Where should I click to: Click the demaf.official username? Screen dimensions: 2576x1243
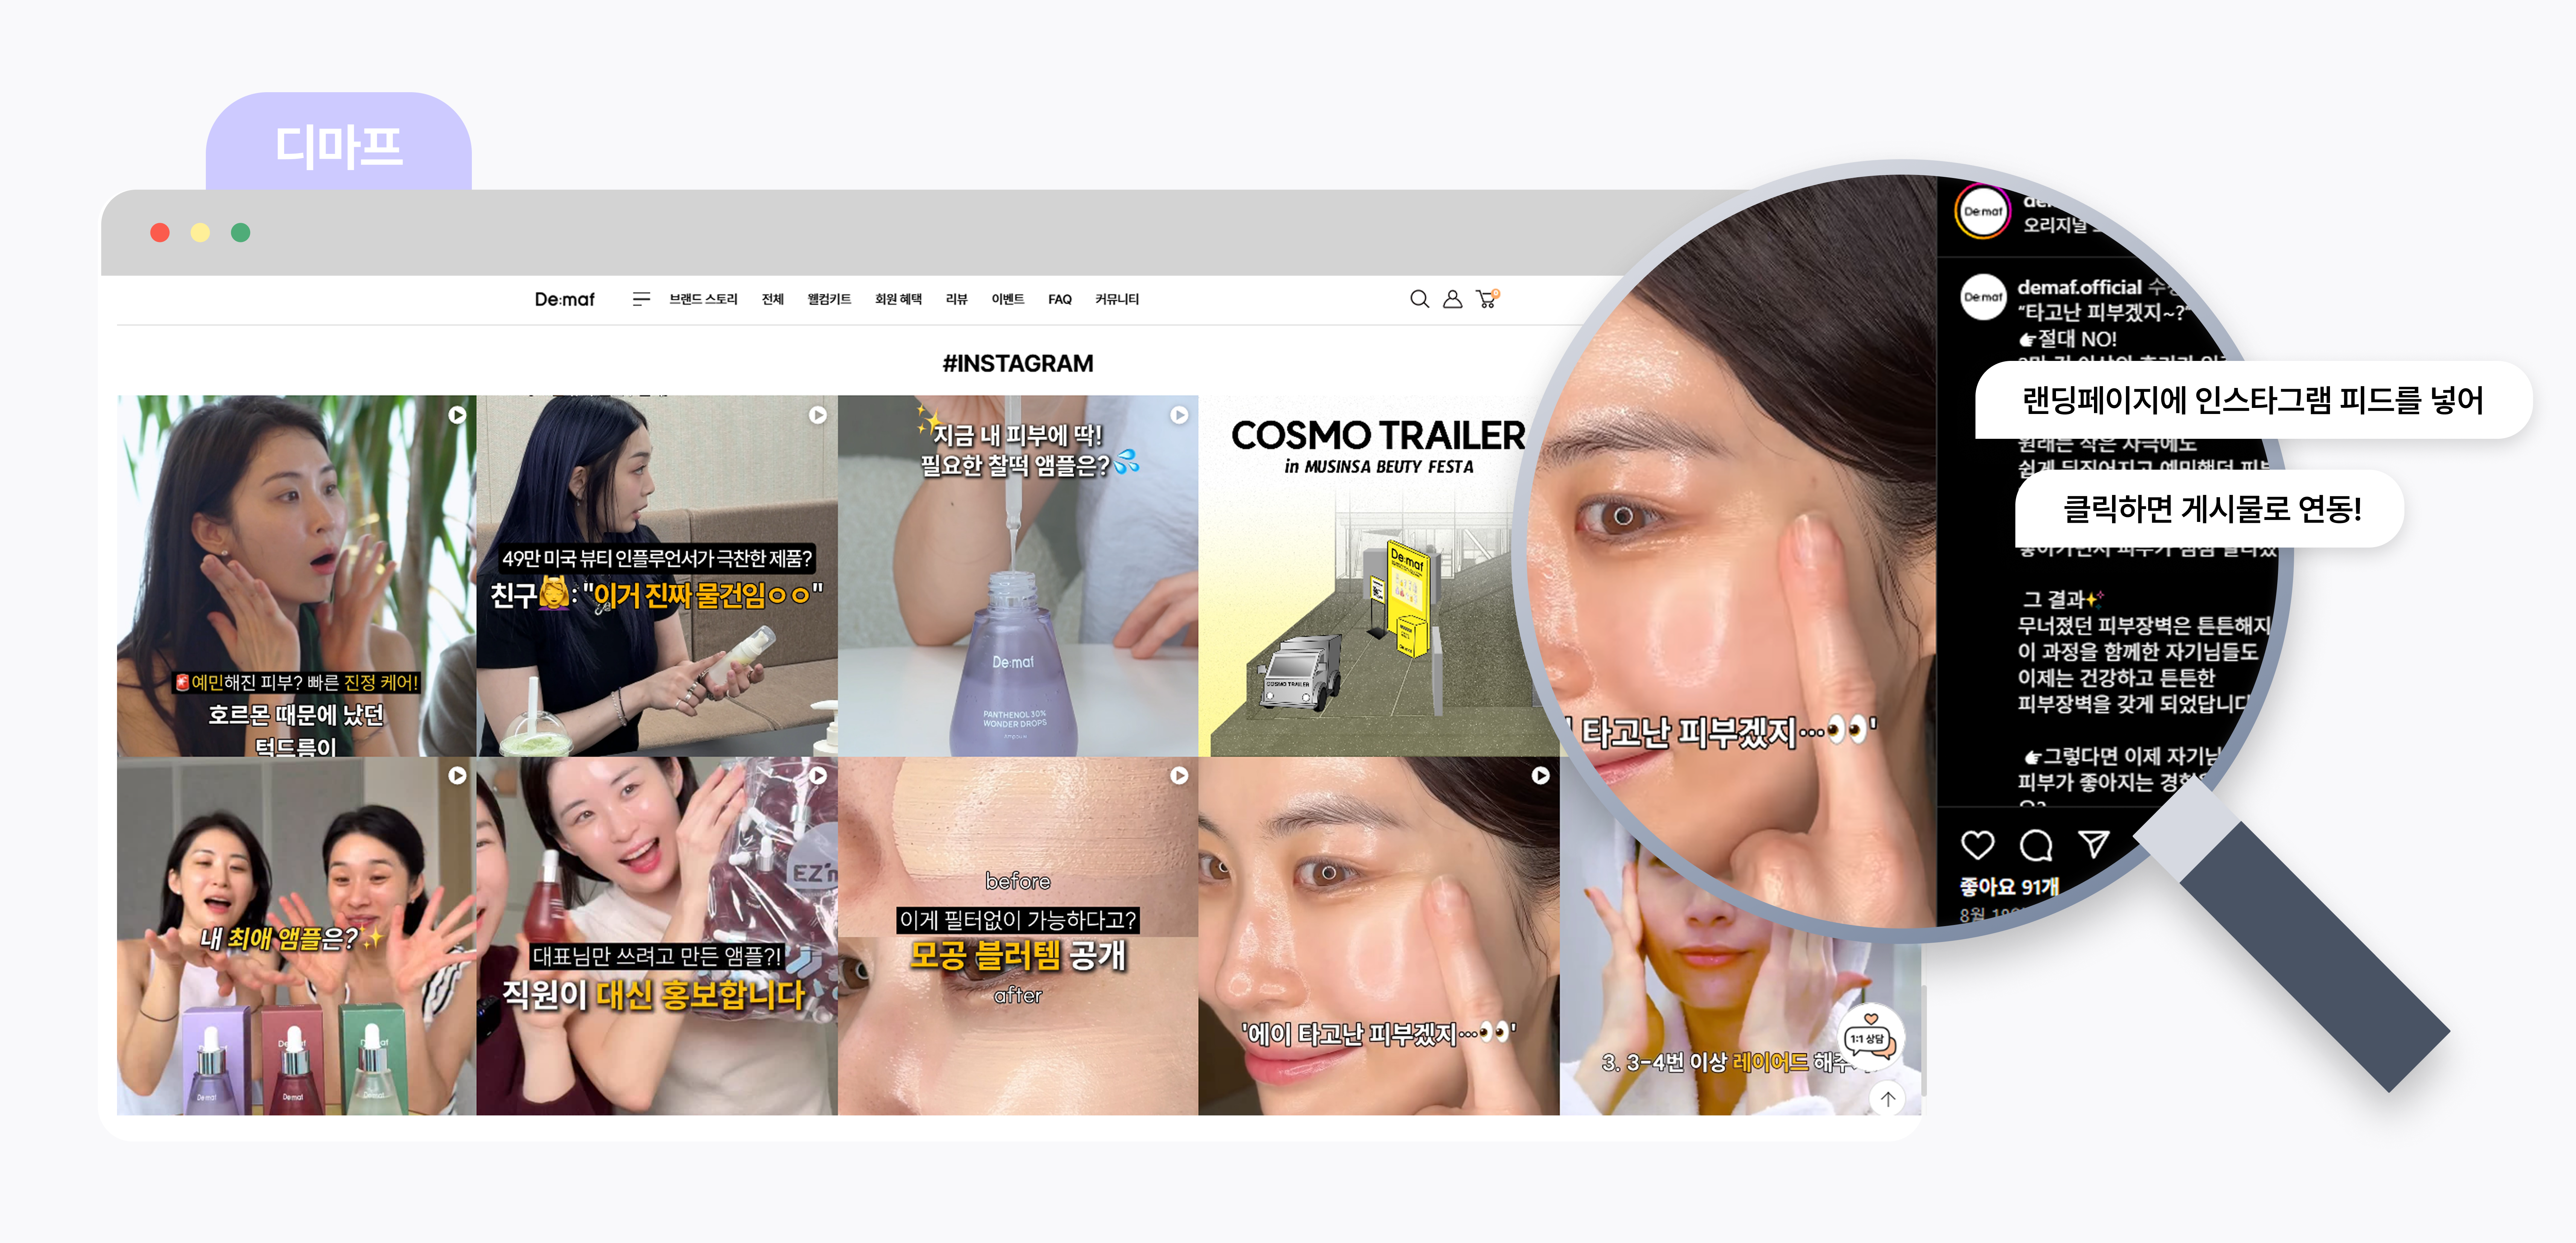[2079, 287]
